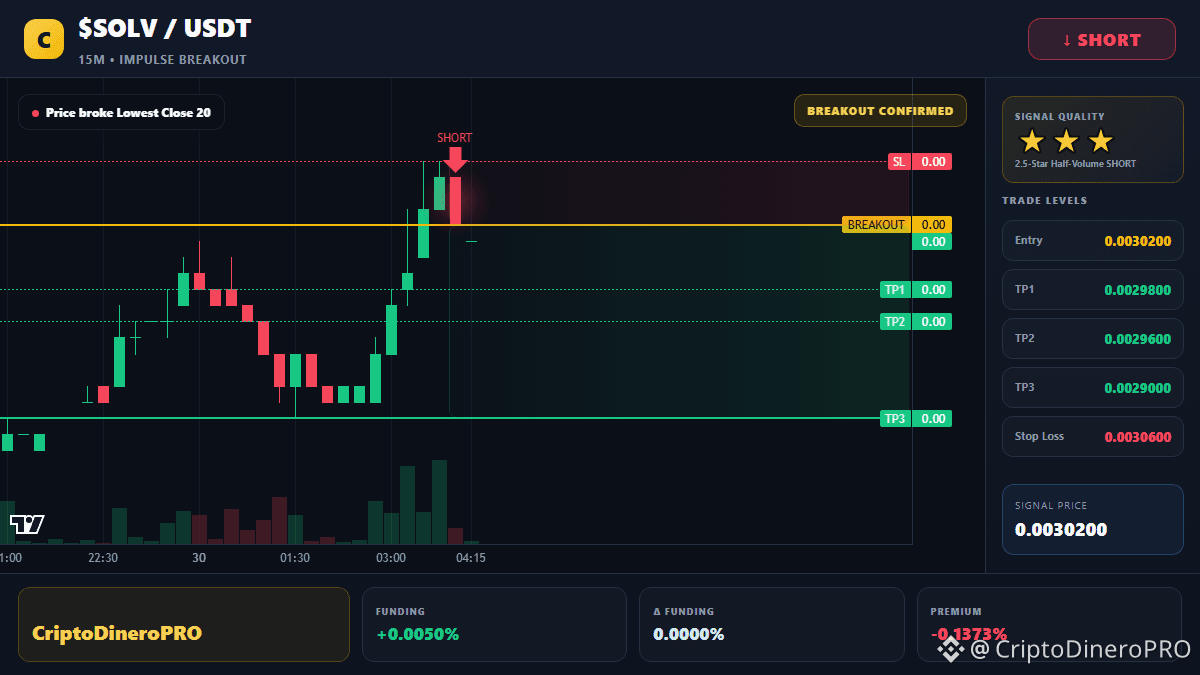Click the 04:15 time axis label
Screen dimensions: 1200x675
point(471,558)
